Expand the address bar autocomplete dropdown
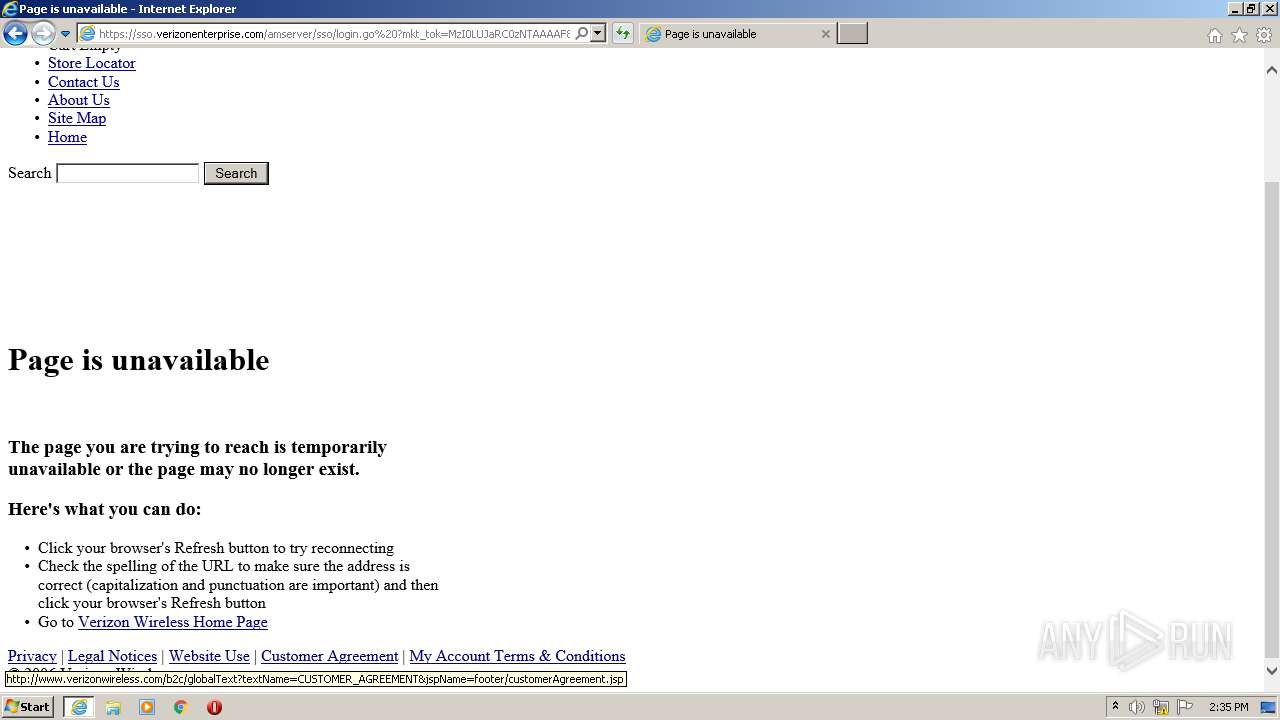This screenshot has width=1280, height=720. [x=598, y=34]
